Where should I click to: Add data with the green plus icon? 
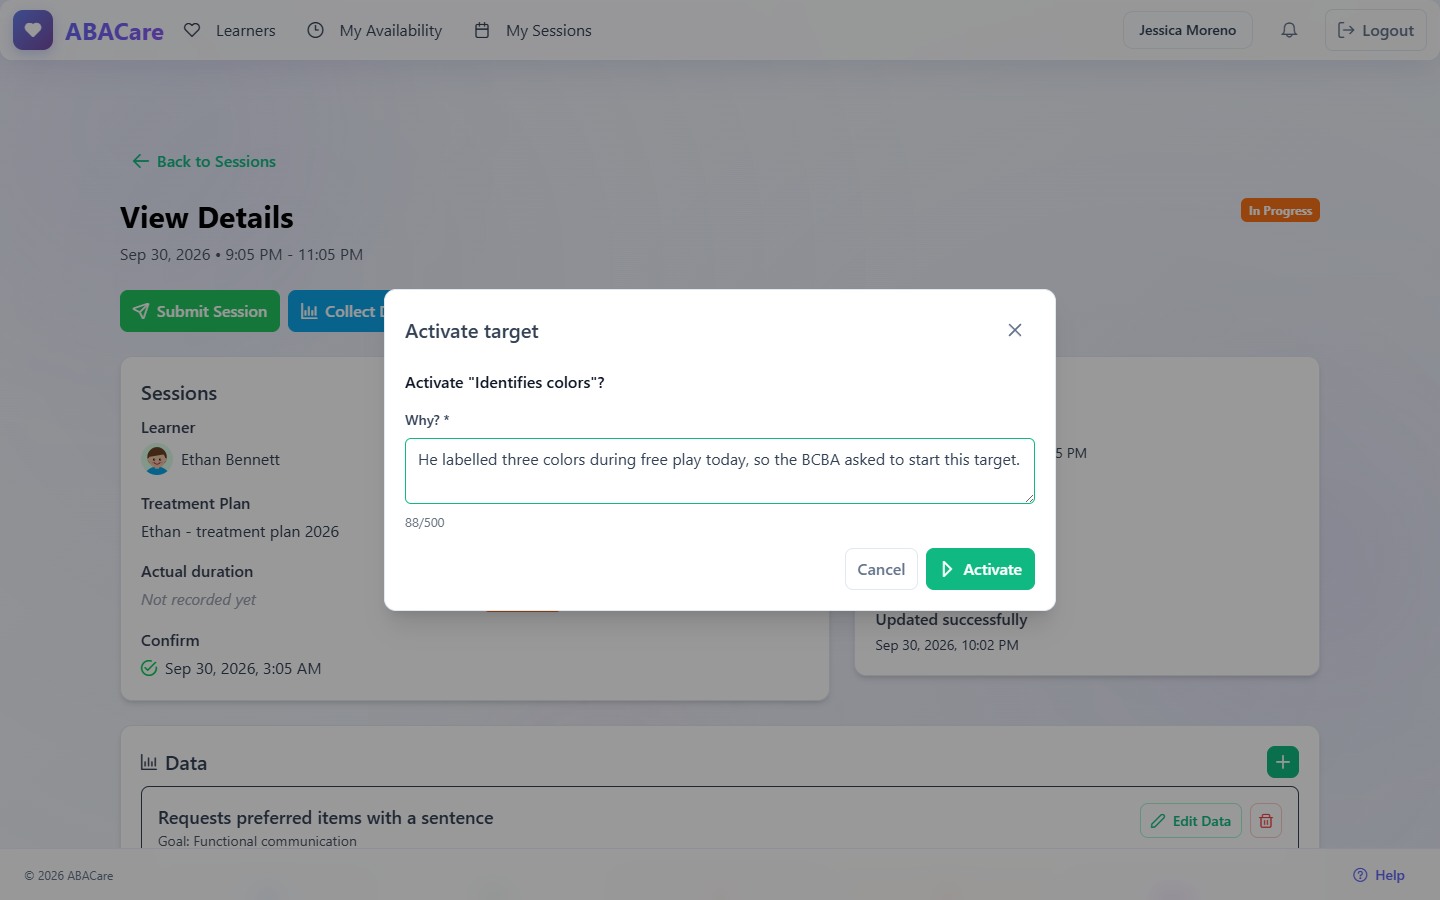(x=1283, y=762)
